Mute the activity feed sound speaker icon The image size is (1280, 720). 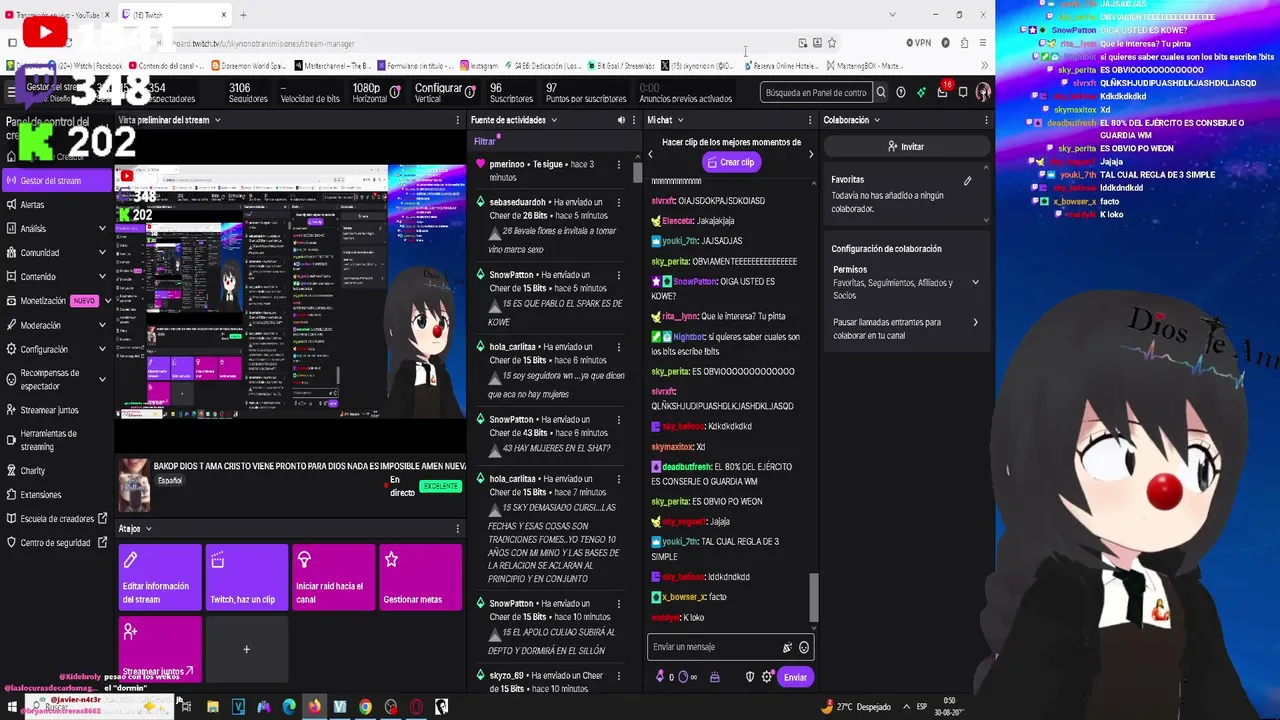pos(621,120)
